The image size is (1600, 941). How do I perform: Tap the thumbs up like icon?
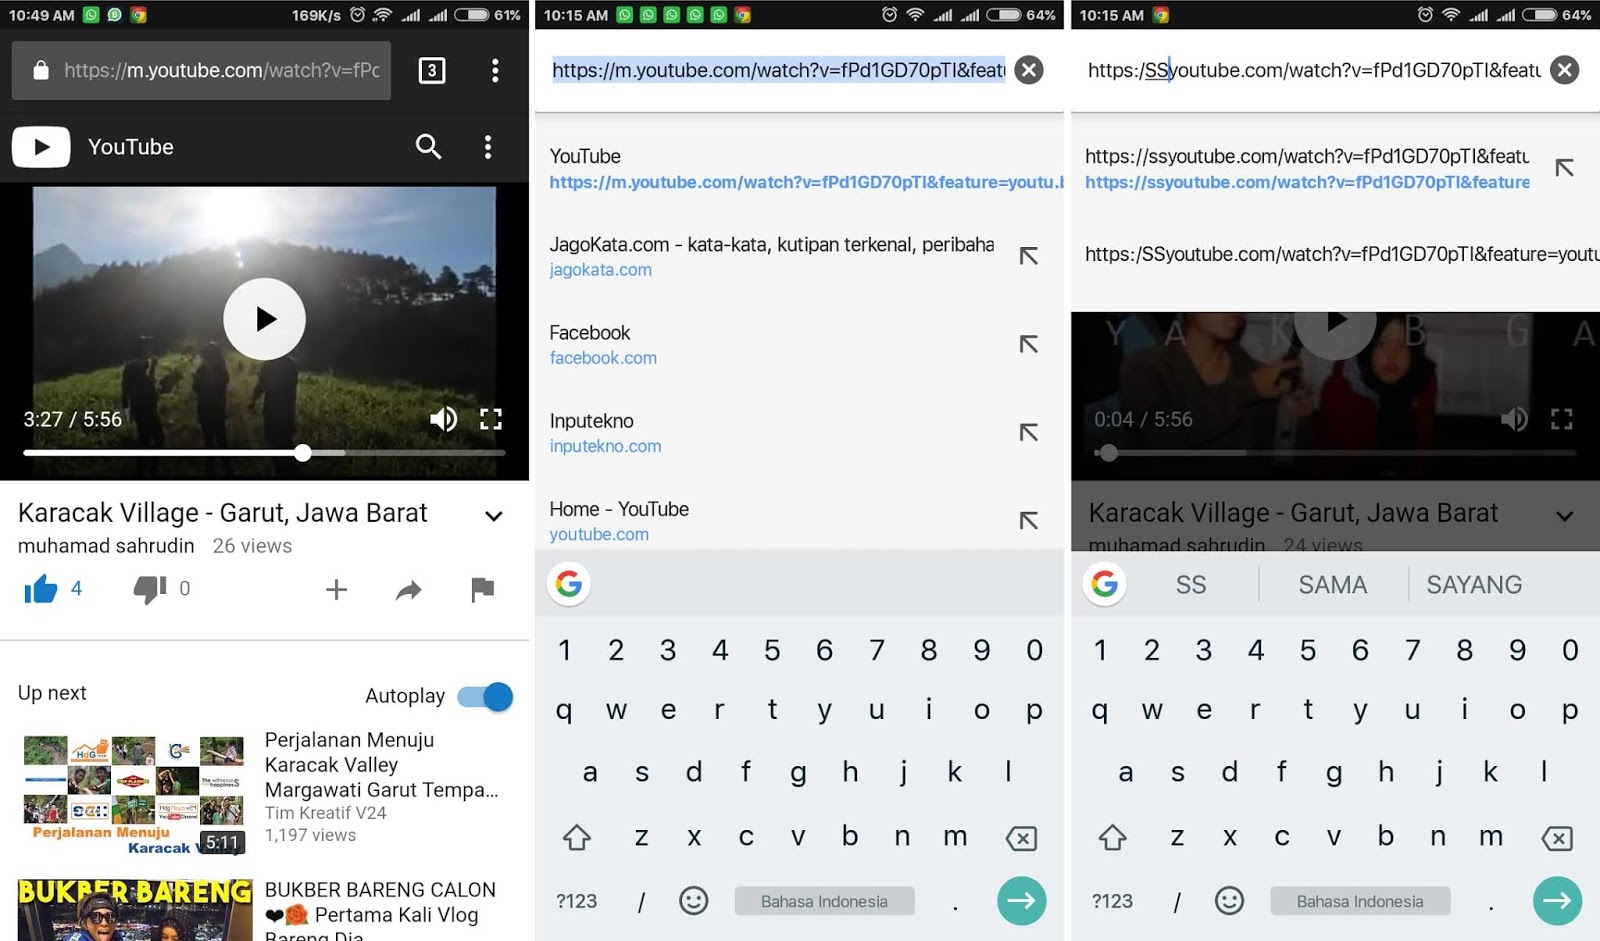pyautogui.click(x=41, y=589)
